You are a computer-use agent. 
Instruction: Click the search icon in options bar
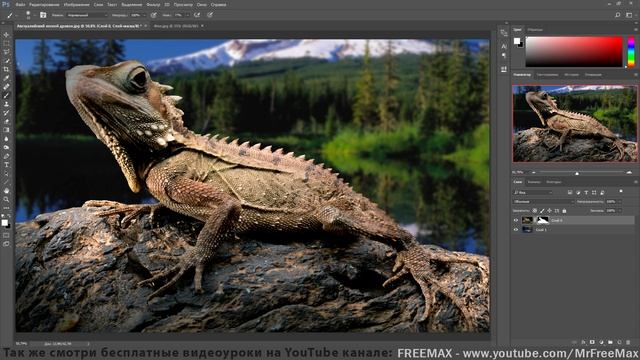618,15
